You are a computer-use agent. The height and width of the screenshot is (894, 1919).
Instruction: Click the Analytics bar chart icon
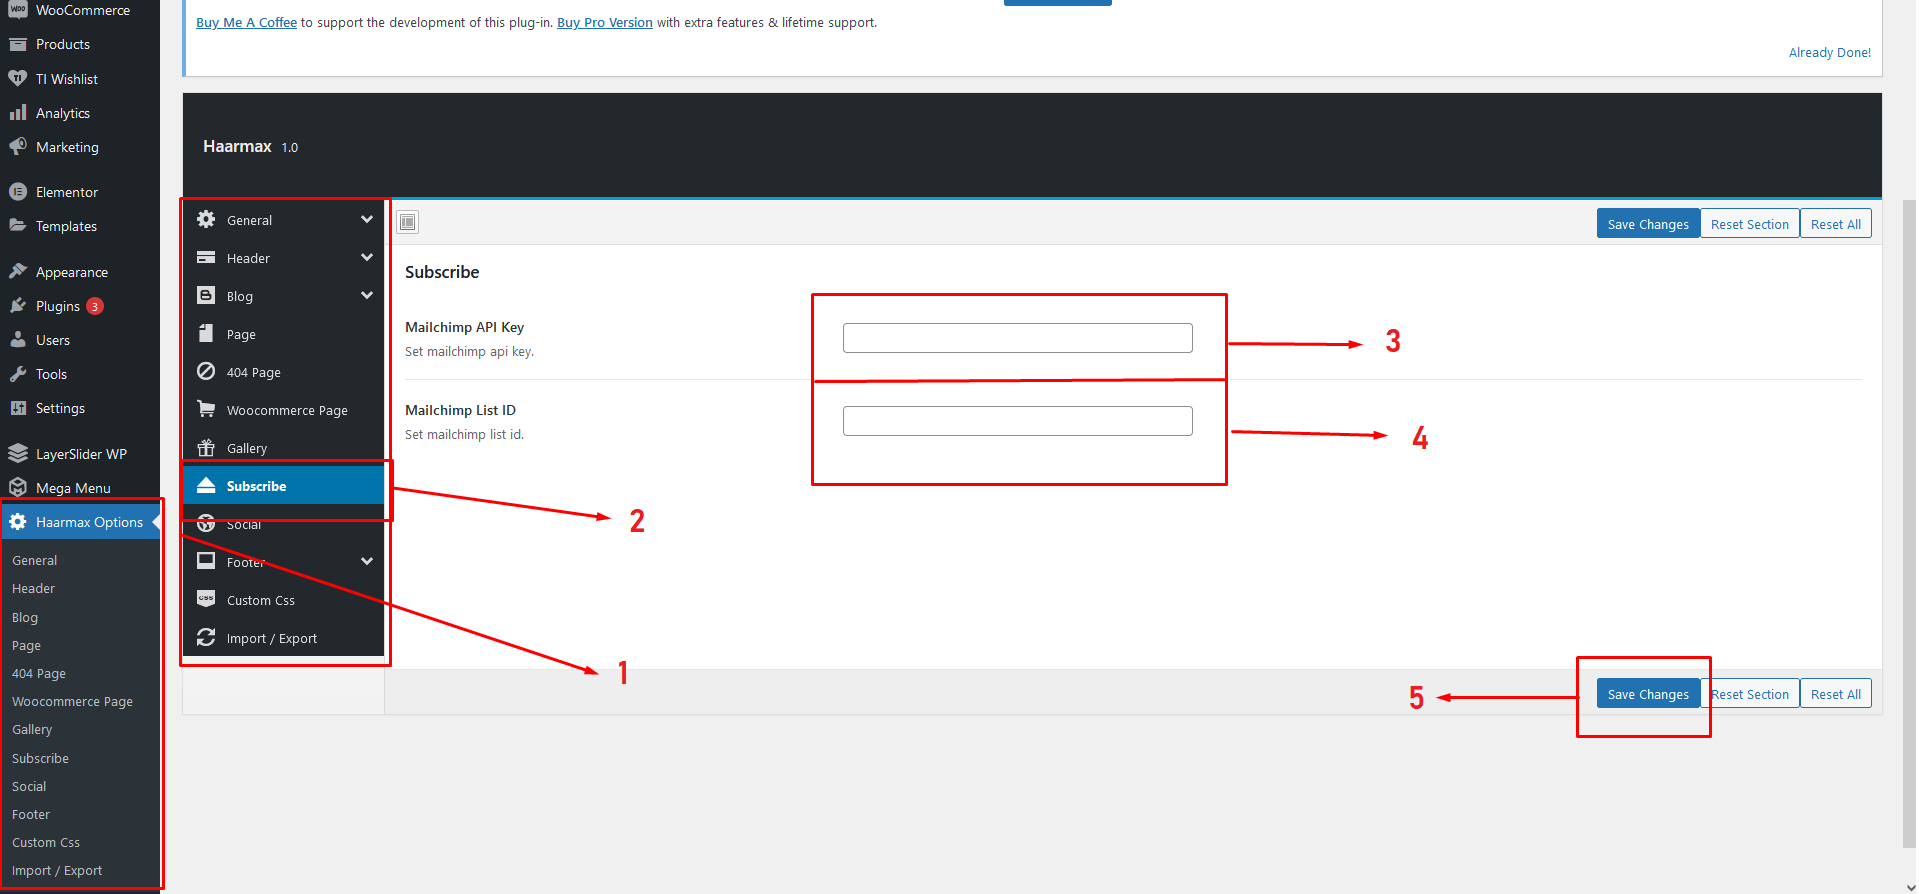click(x=18, y=113)
